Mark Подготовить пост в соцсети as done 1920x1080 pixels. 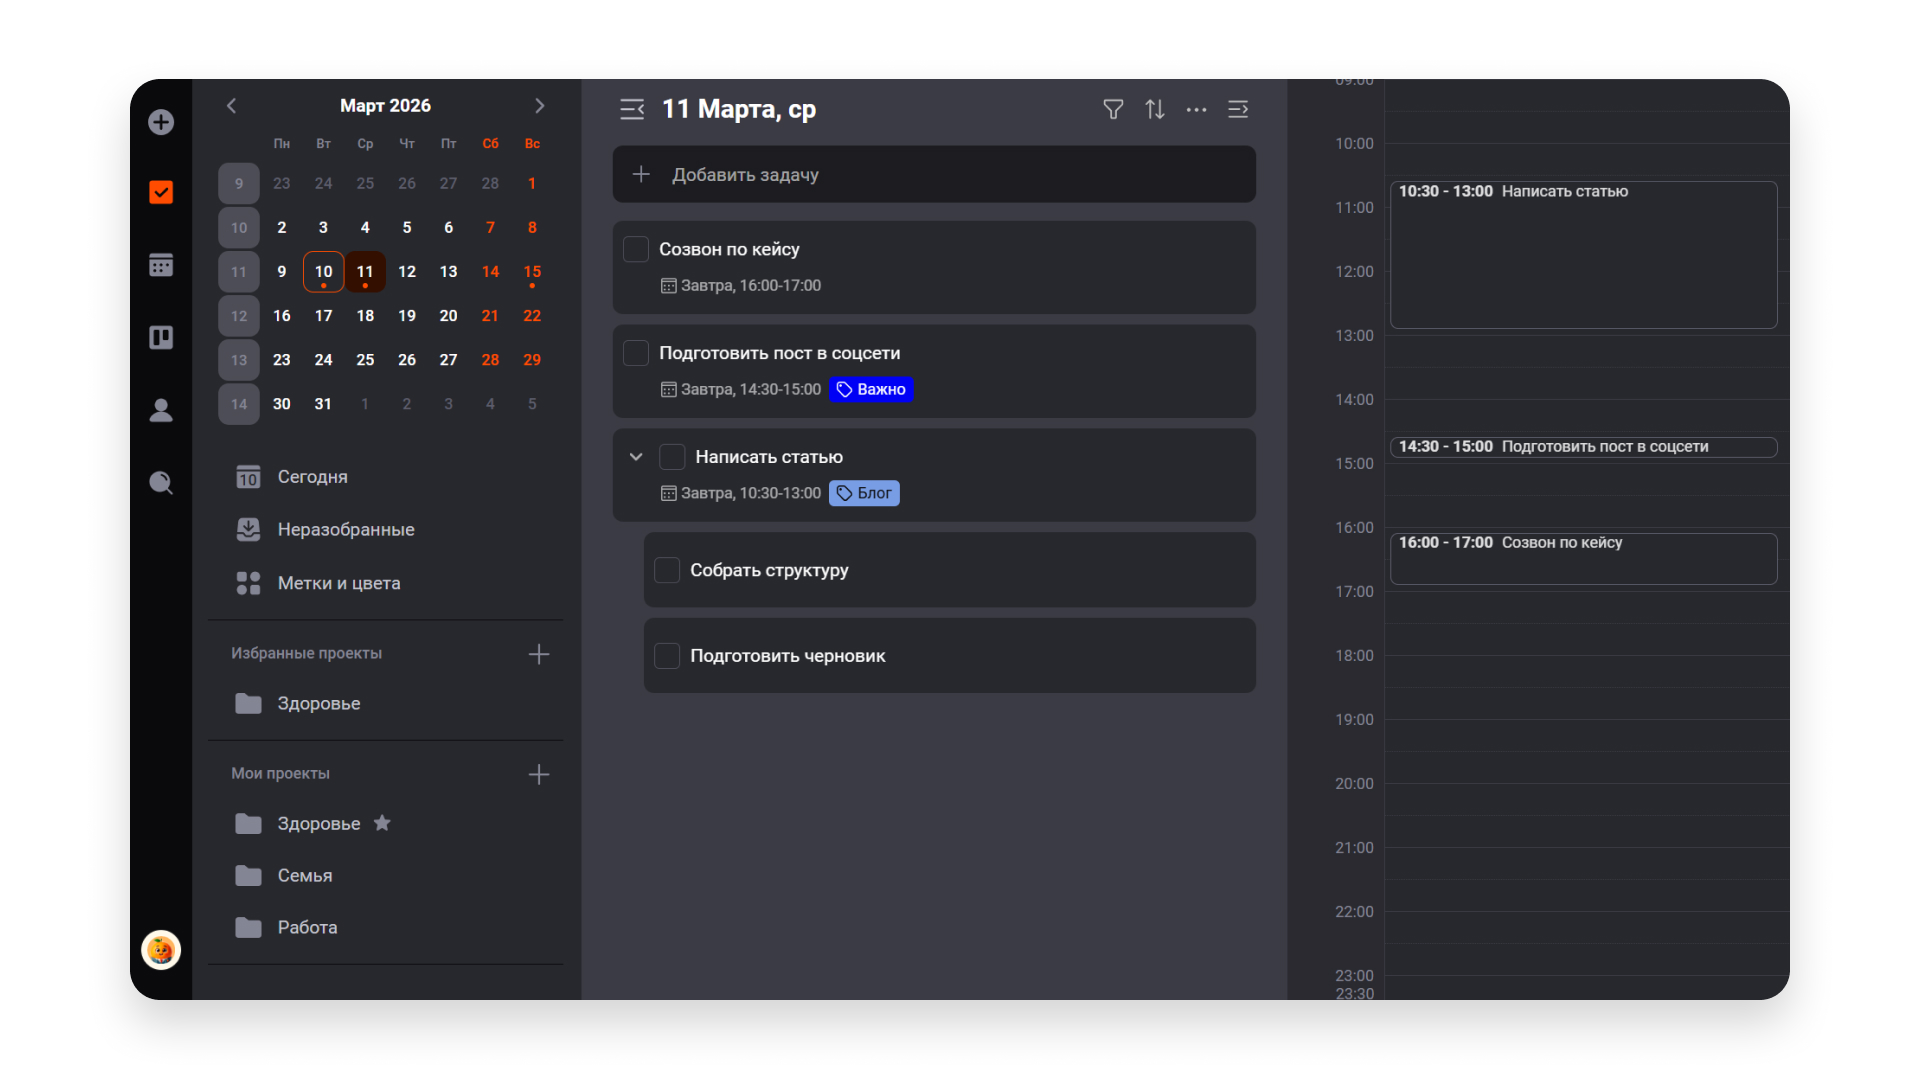click(x=636, y=353)
